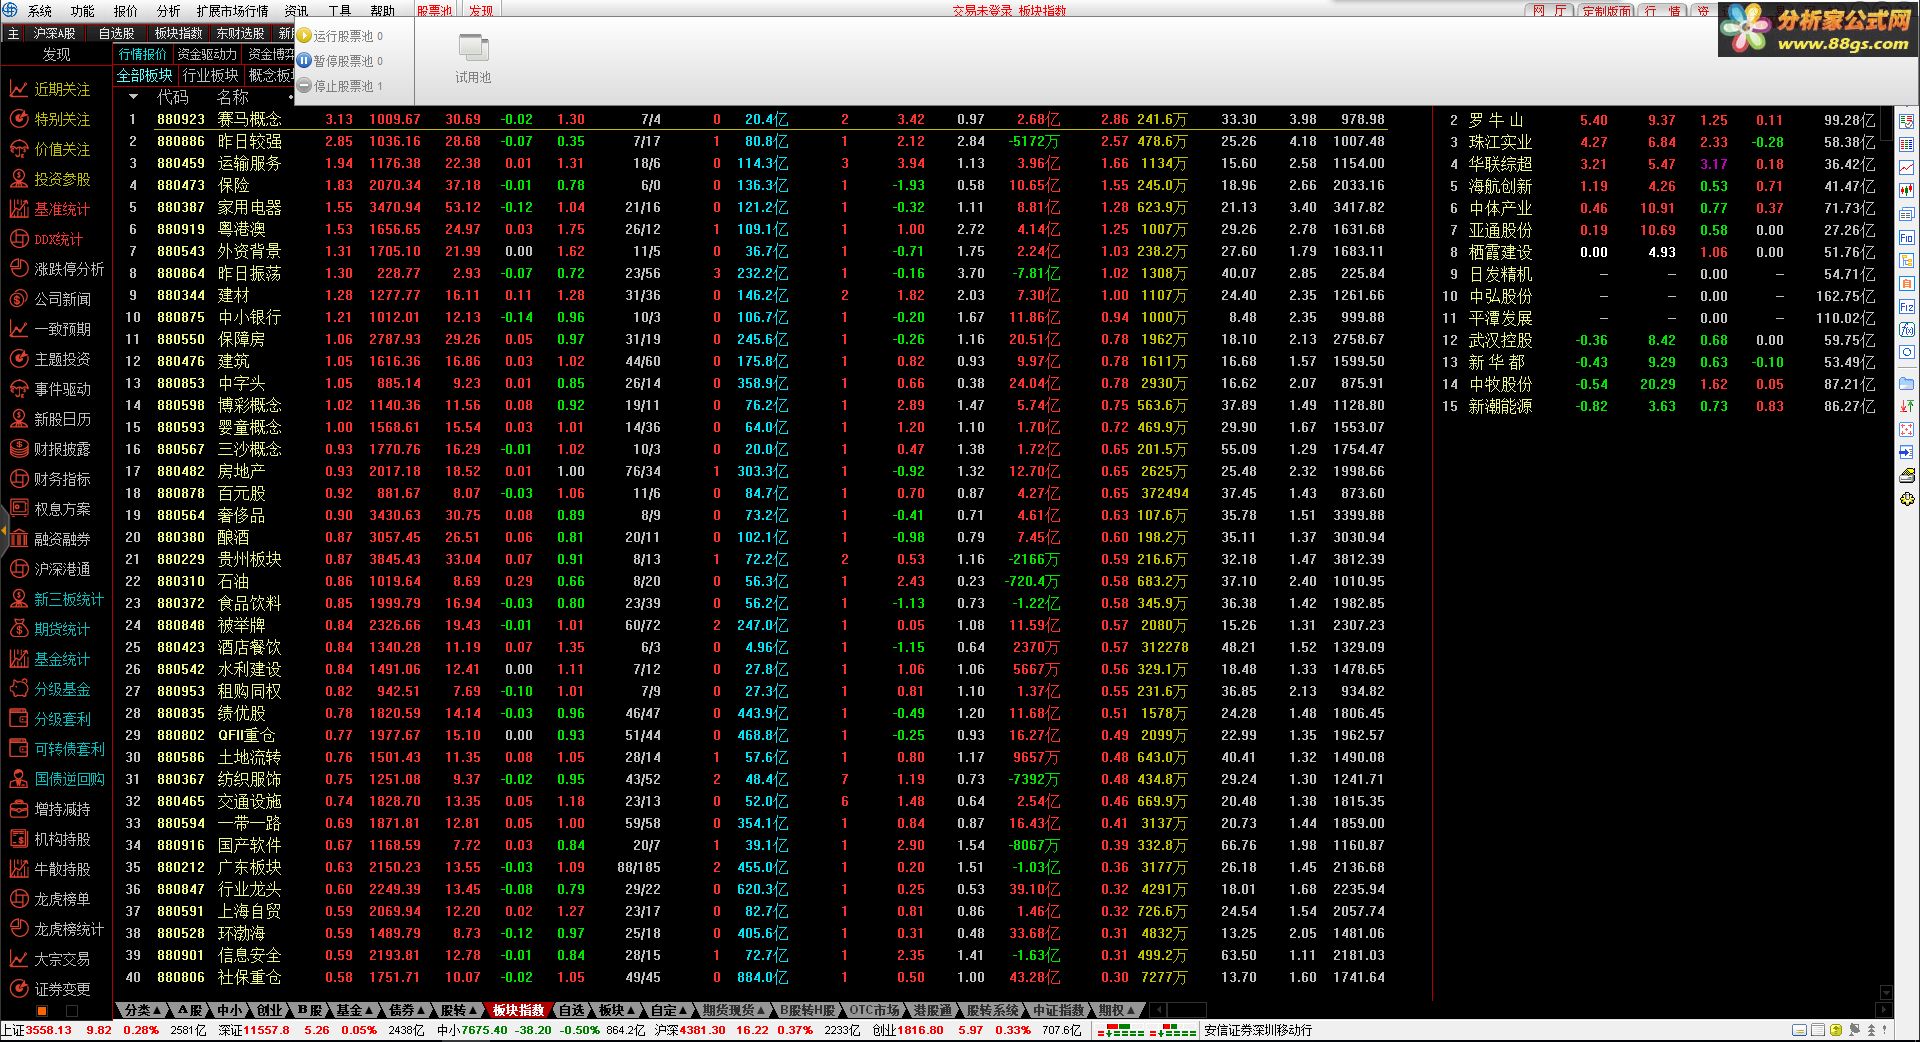Select 资金驱动力 sub-tab
Image resolution: width=1920 pixels, height=1042 pixels.
(208, 54)
